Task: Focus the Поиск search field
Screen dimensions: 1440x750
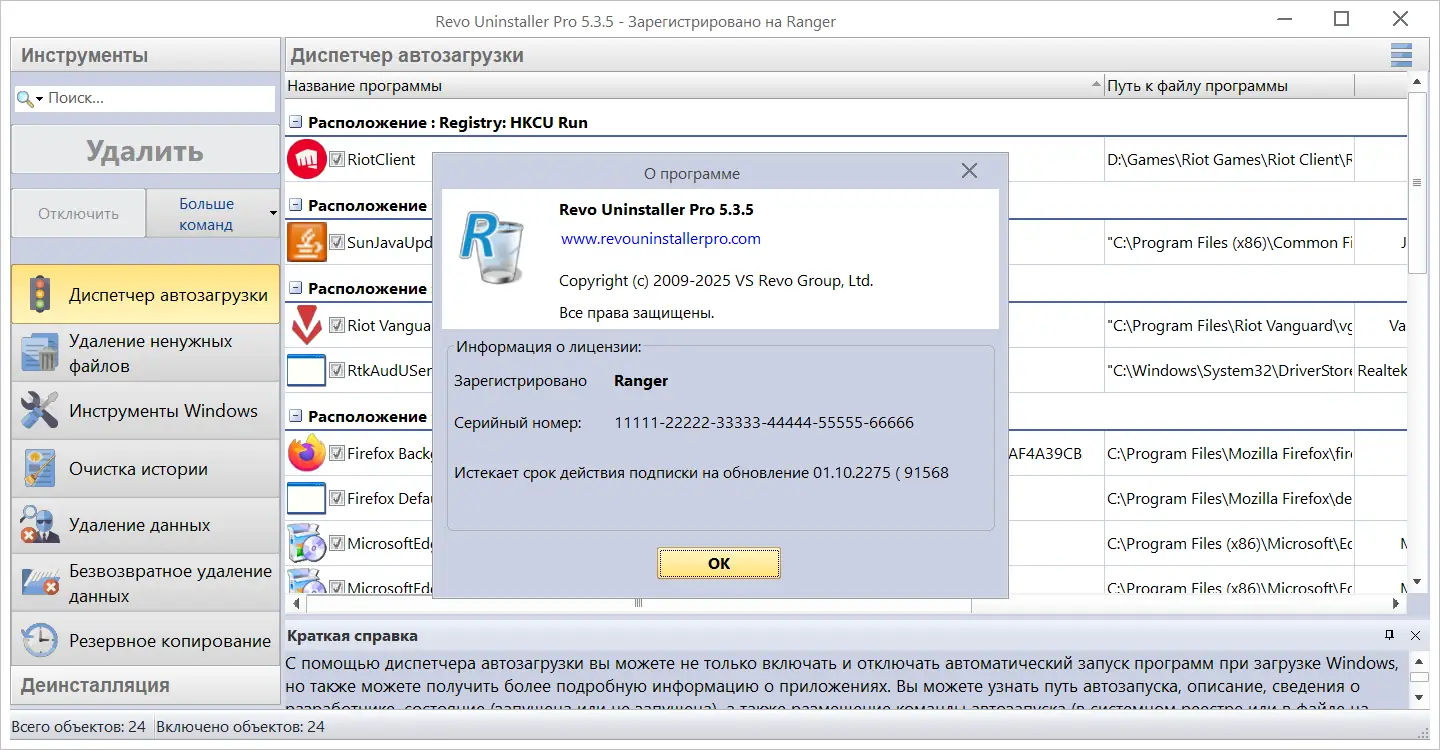Action: [160, 98]
